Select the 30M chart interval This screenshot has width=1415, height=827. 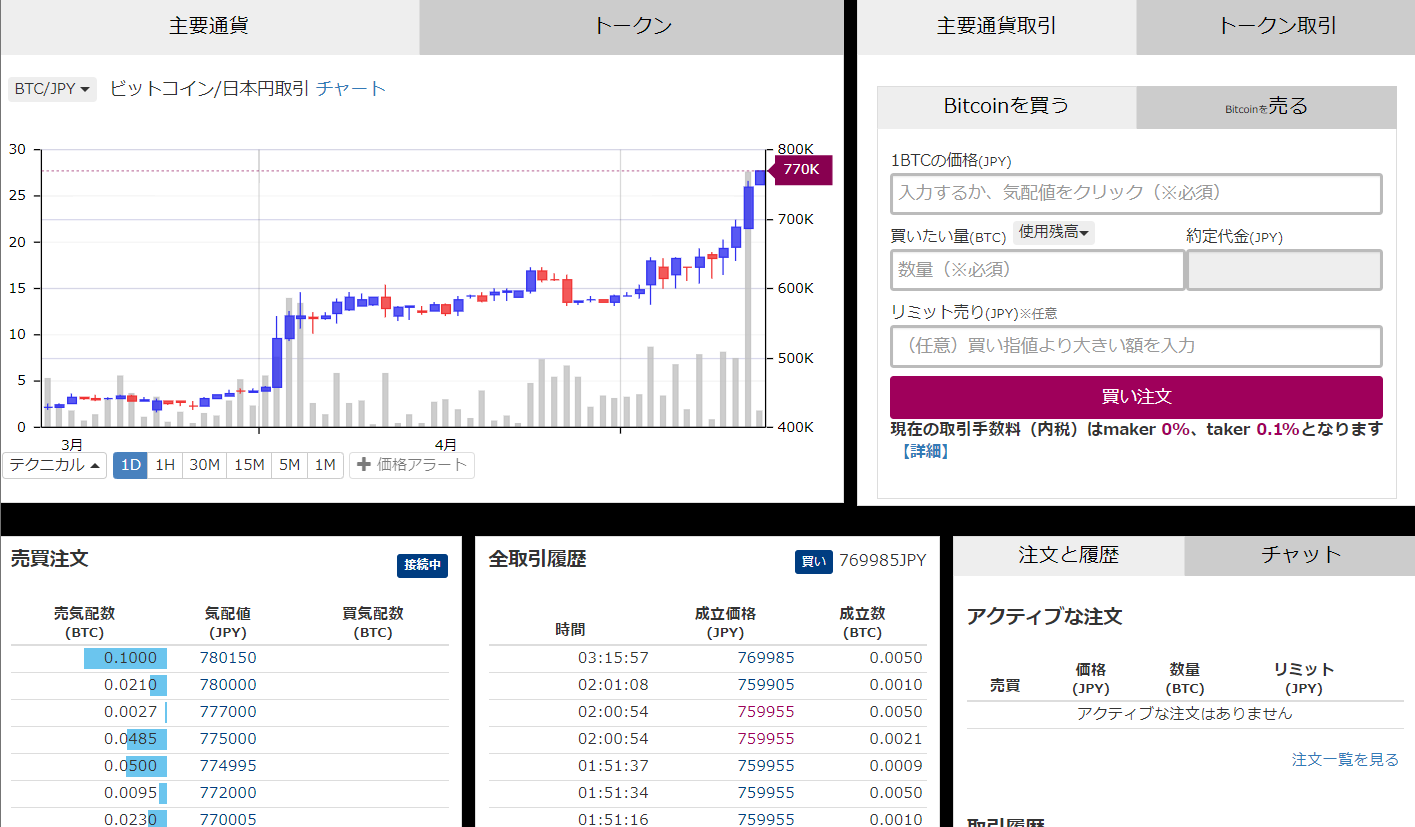coord(204,465)
